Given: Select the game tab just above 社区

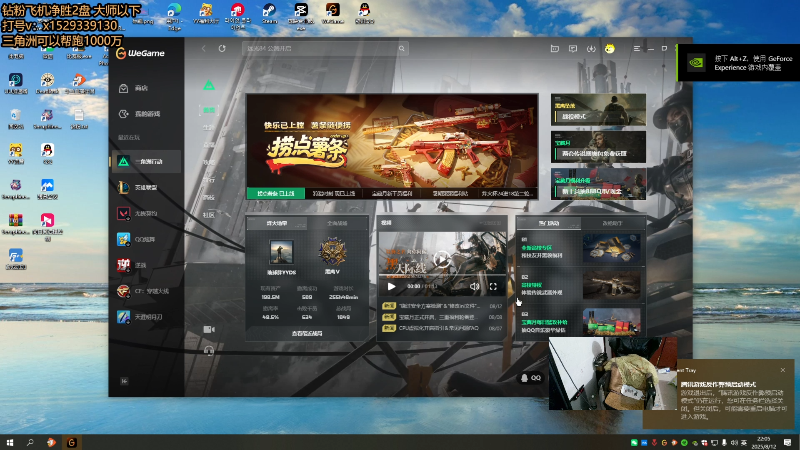Looking at the screenshot, I should 209,197.
